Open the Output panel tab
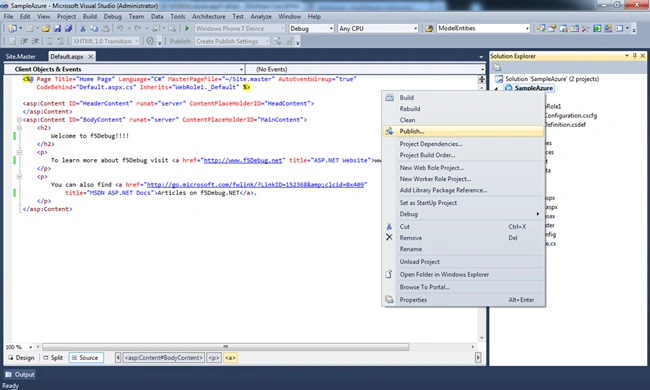 pyautogui.click(x=20, y=374)
